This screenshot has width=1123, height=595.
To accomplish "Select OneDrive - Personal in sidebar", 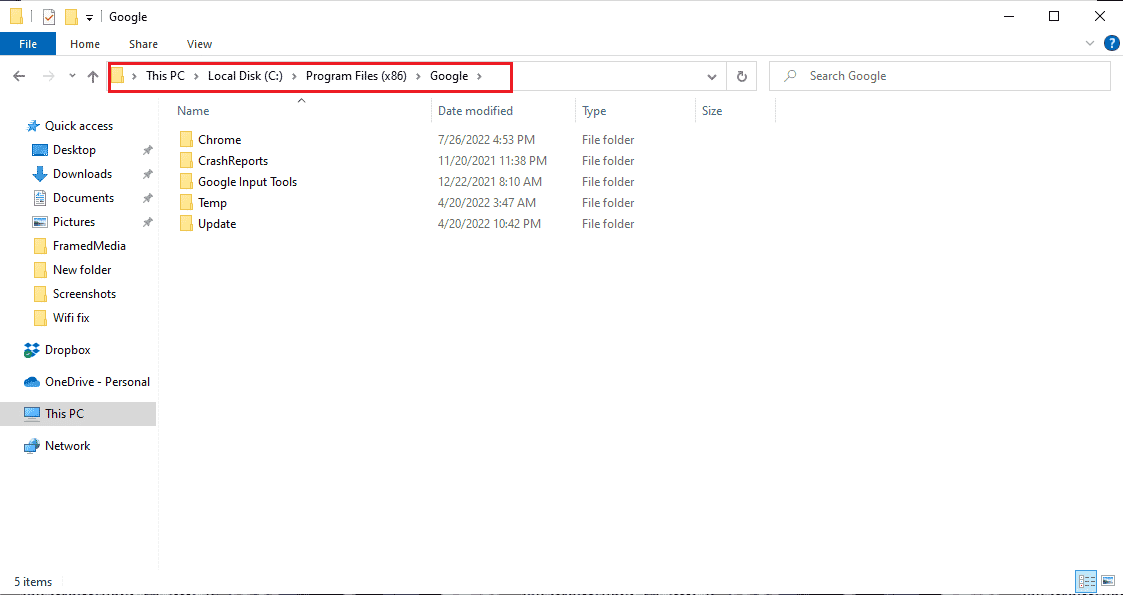I will tap(97, 382).
